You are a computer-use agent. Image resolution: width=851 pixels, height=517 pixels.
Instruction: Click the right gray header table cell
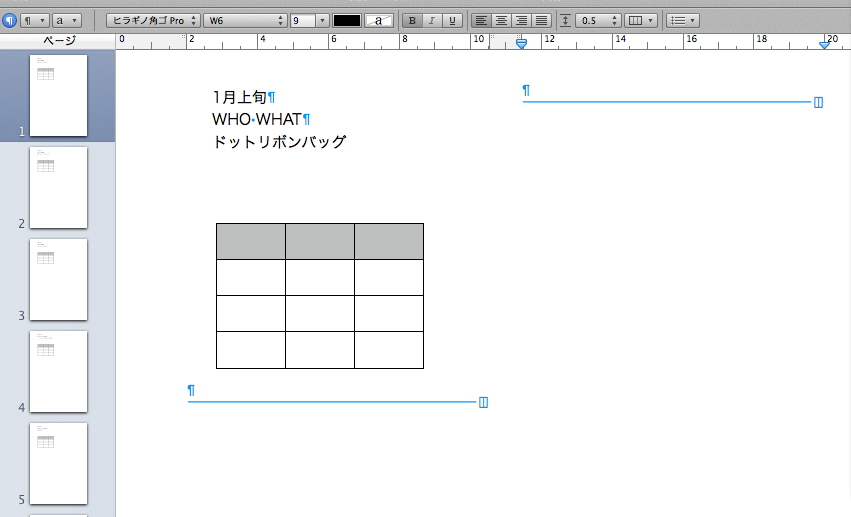[389, 241]
